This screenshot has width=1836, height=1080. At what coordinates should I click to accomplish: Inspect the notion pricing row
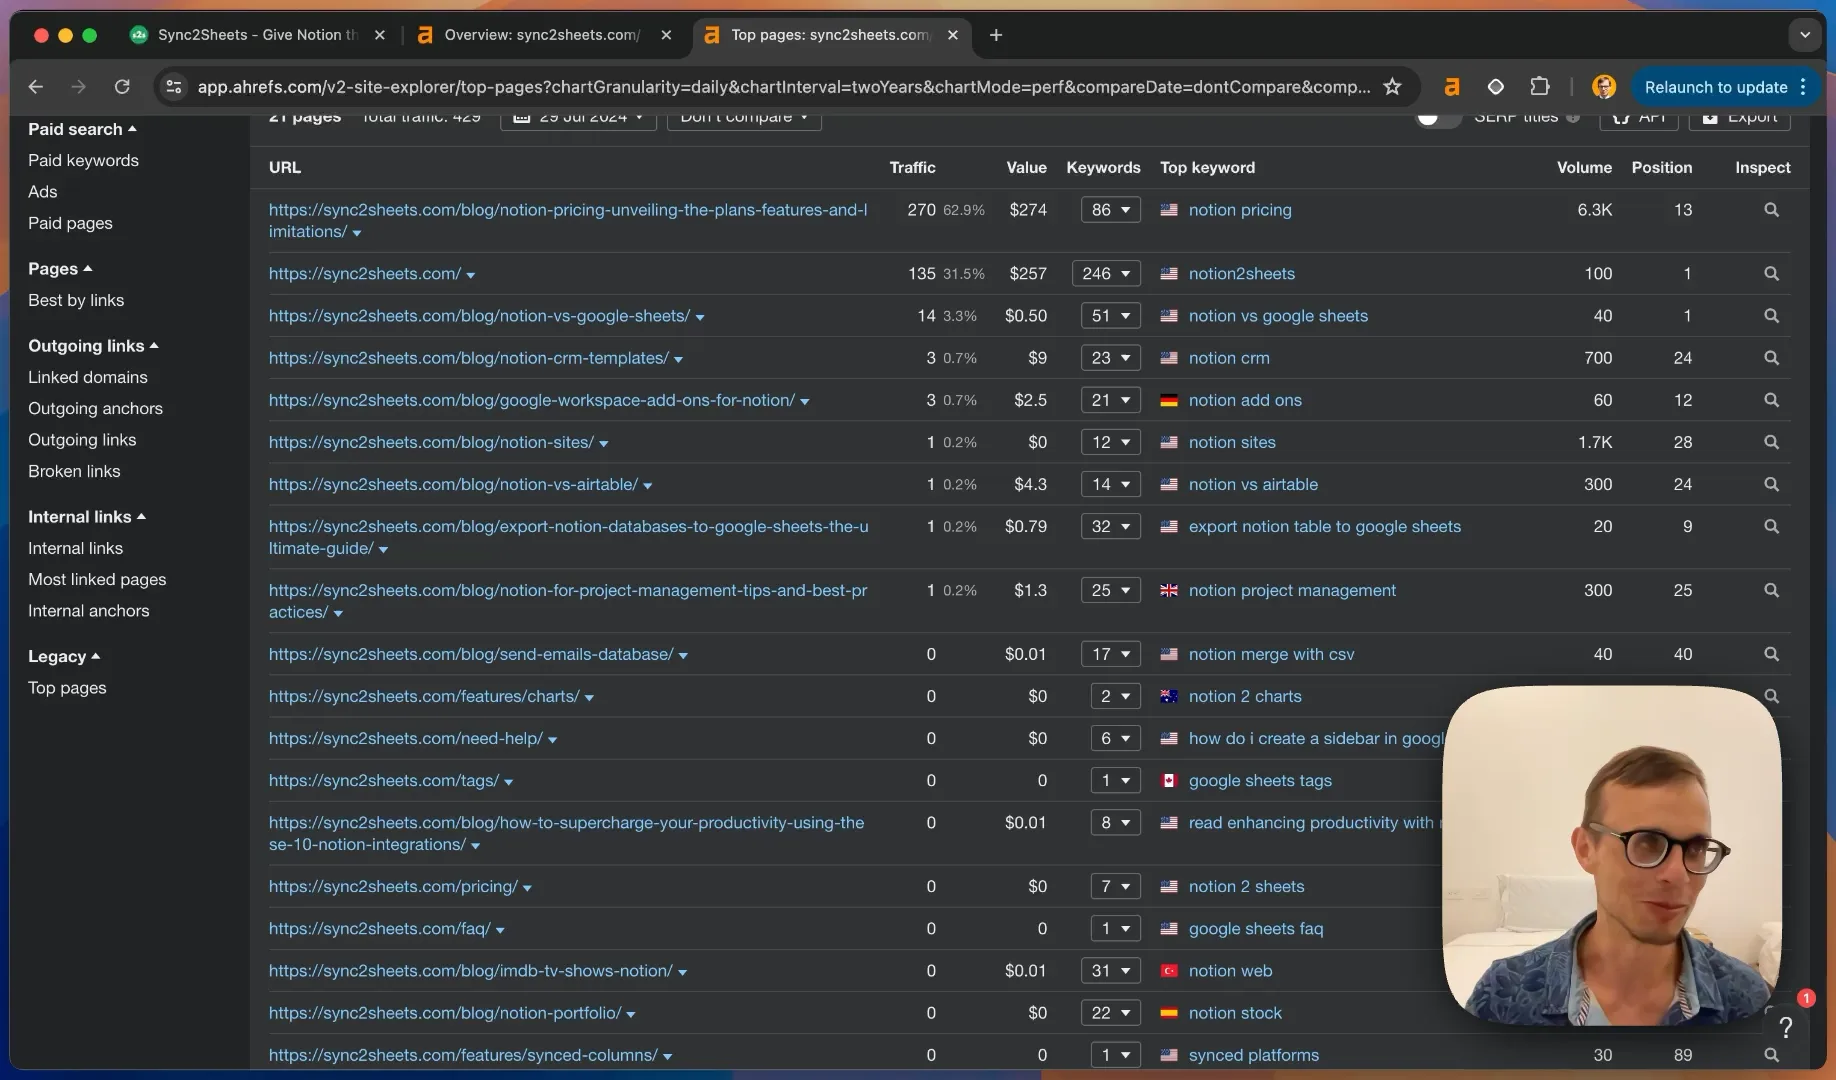point(1771,210)
